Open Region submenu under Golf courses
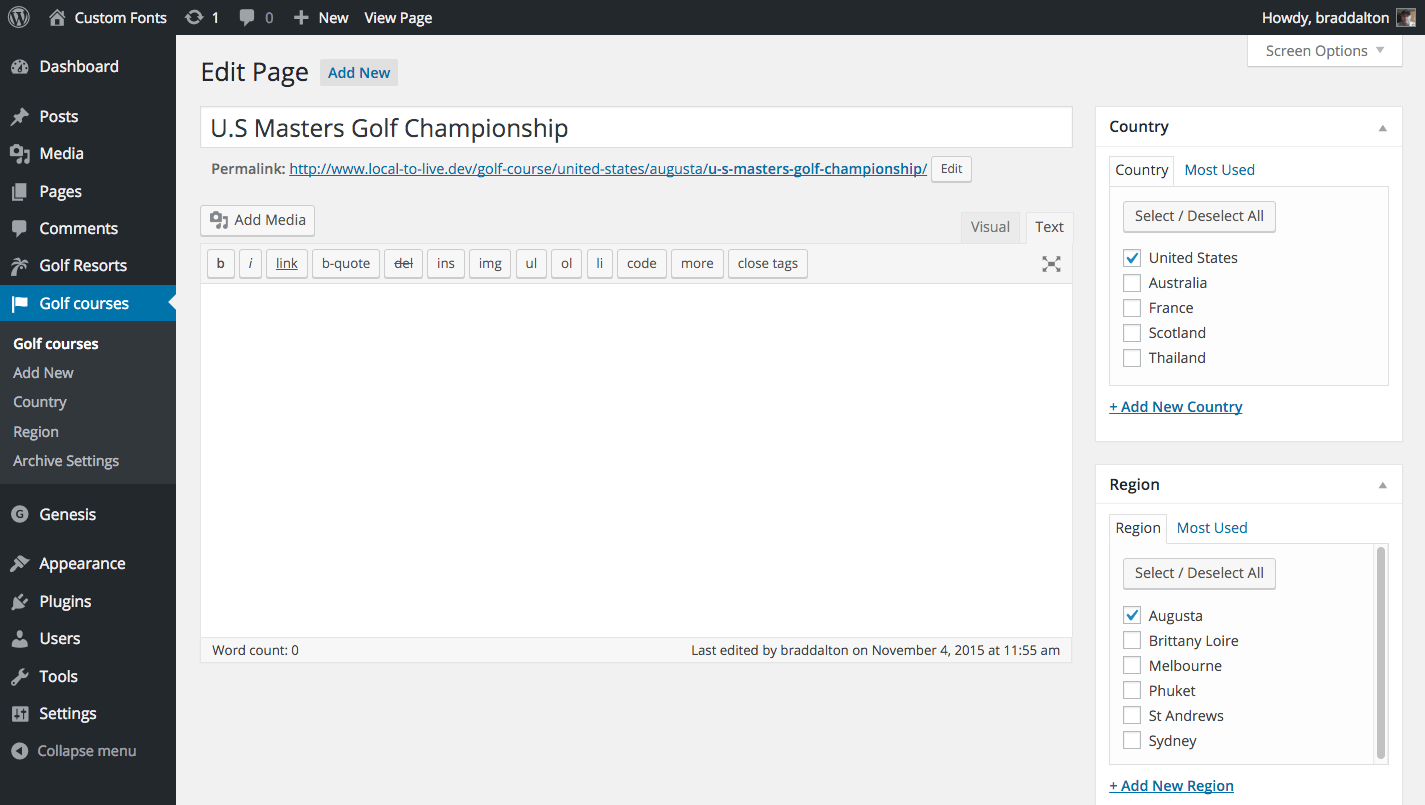This screenshot has width=1425, height=805. 36,432
